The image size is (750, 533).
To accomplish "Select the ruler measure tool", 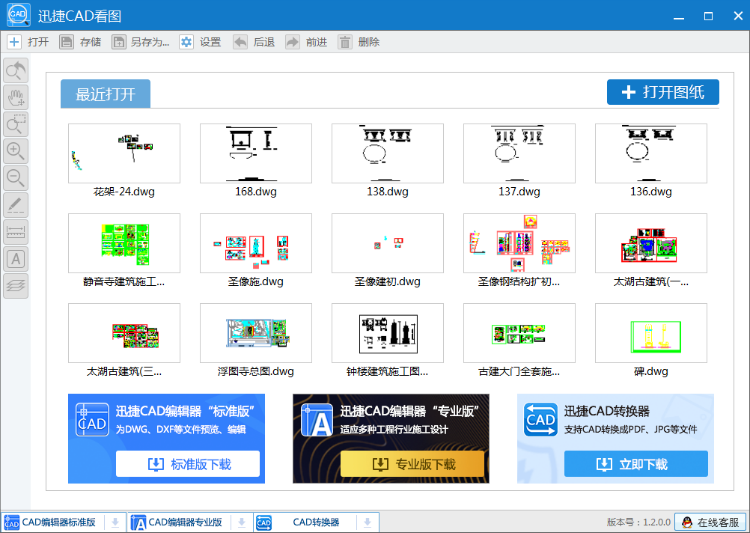I will pos(16,232).
